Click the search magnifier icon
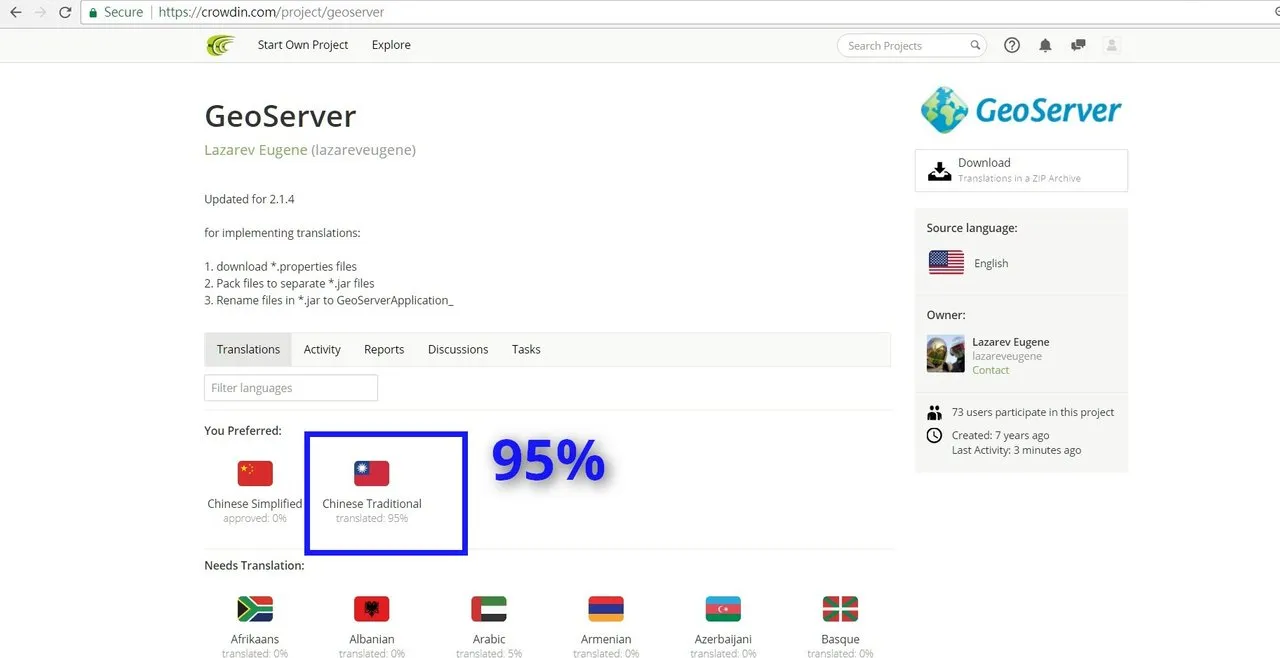1280x658 pixels. tap(975, 45)
